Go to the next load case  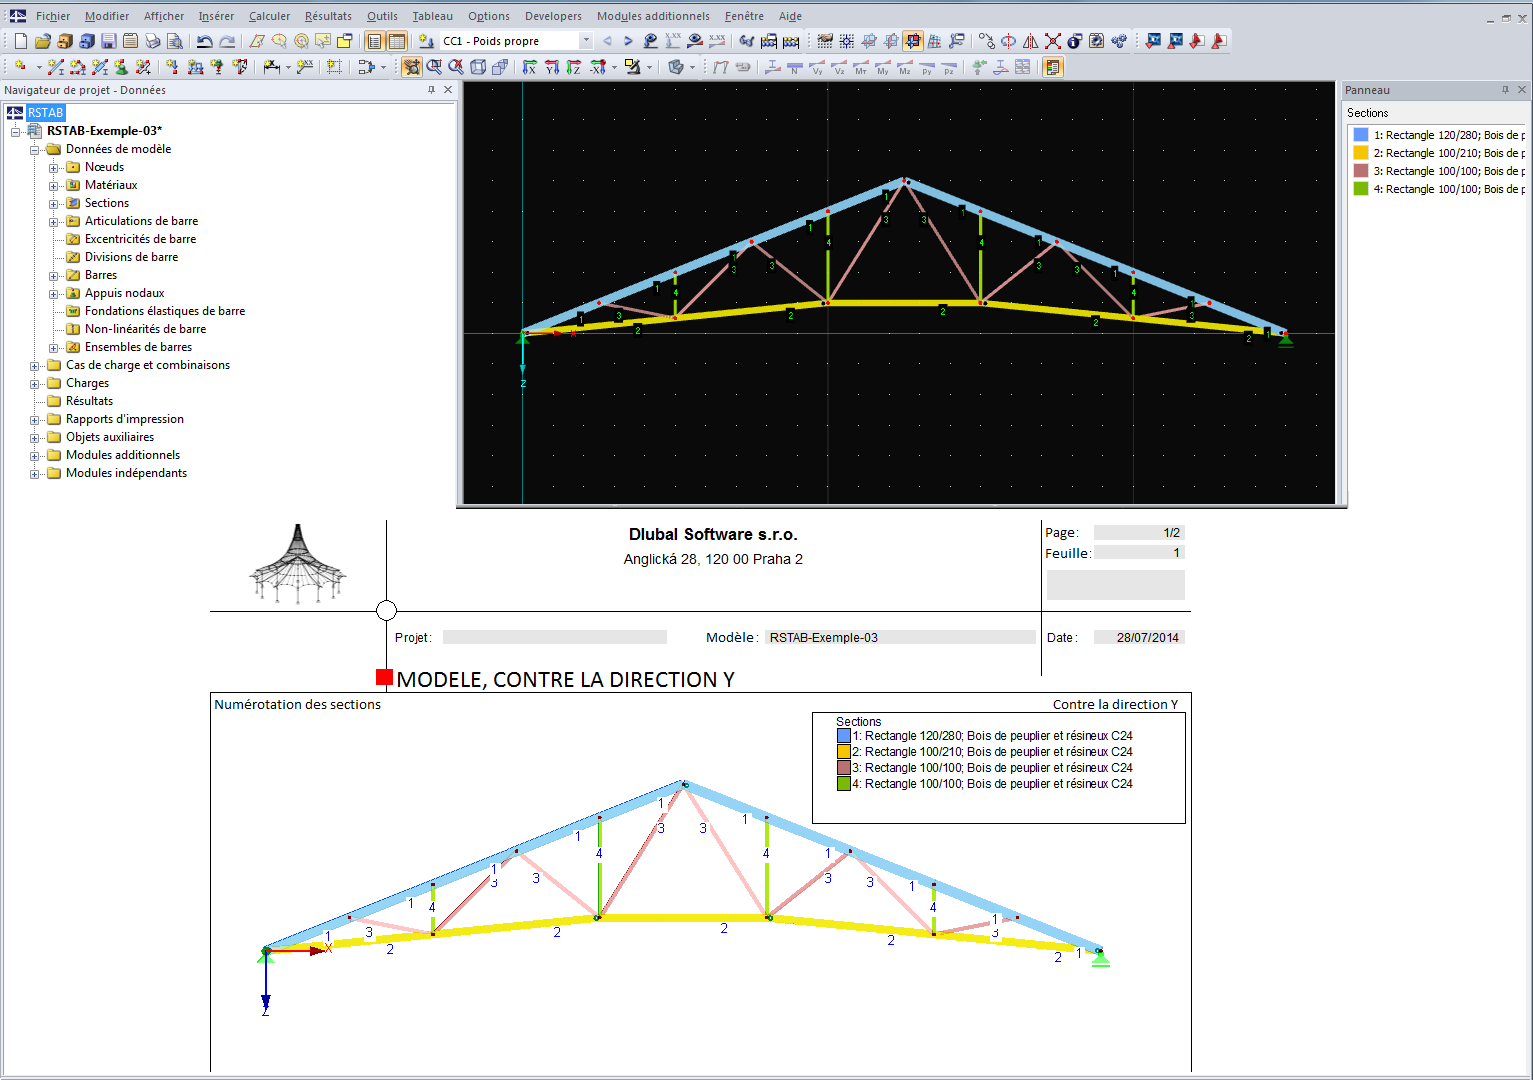point(628,41)
